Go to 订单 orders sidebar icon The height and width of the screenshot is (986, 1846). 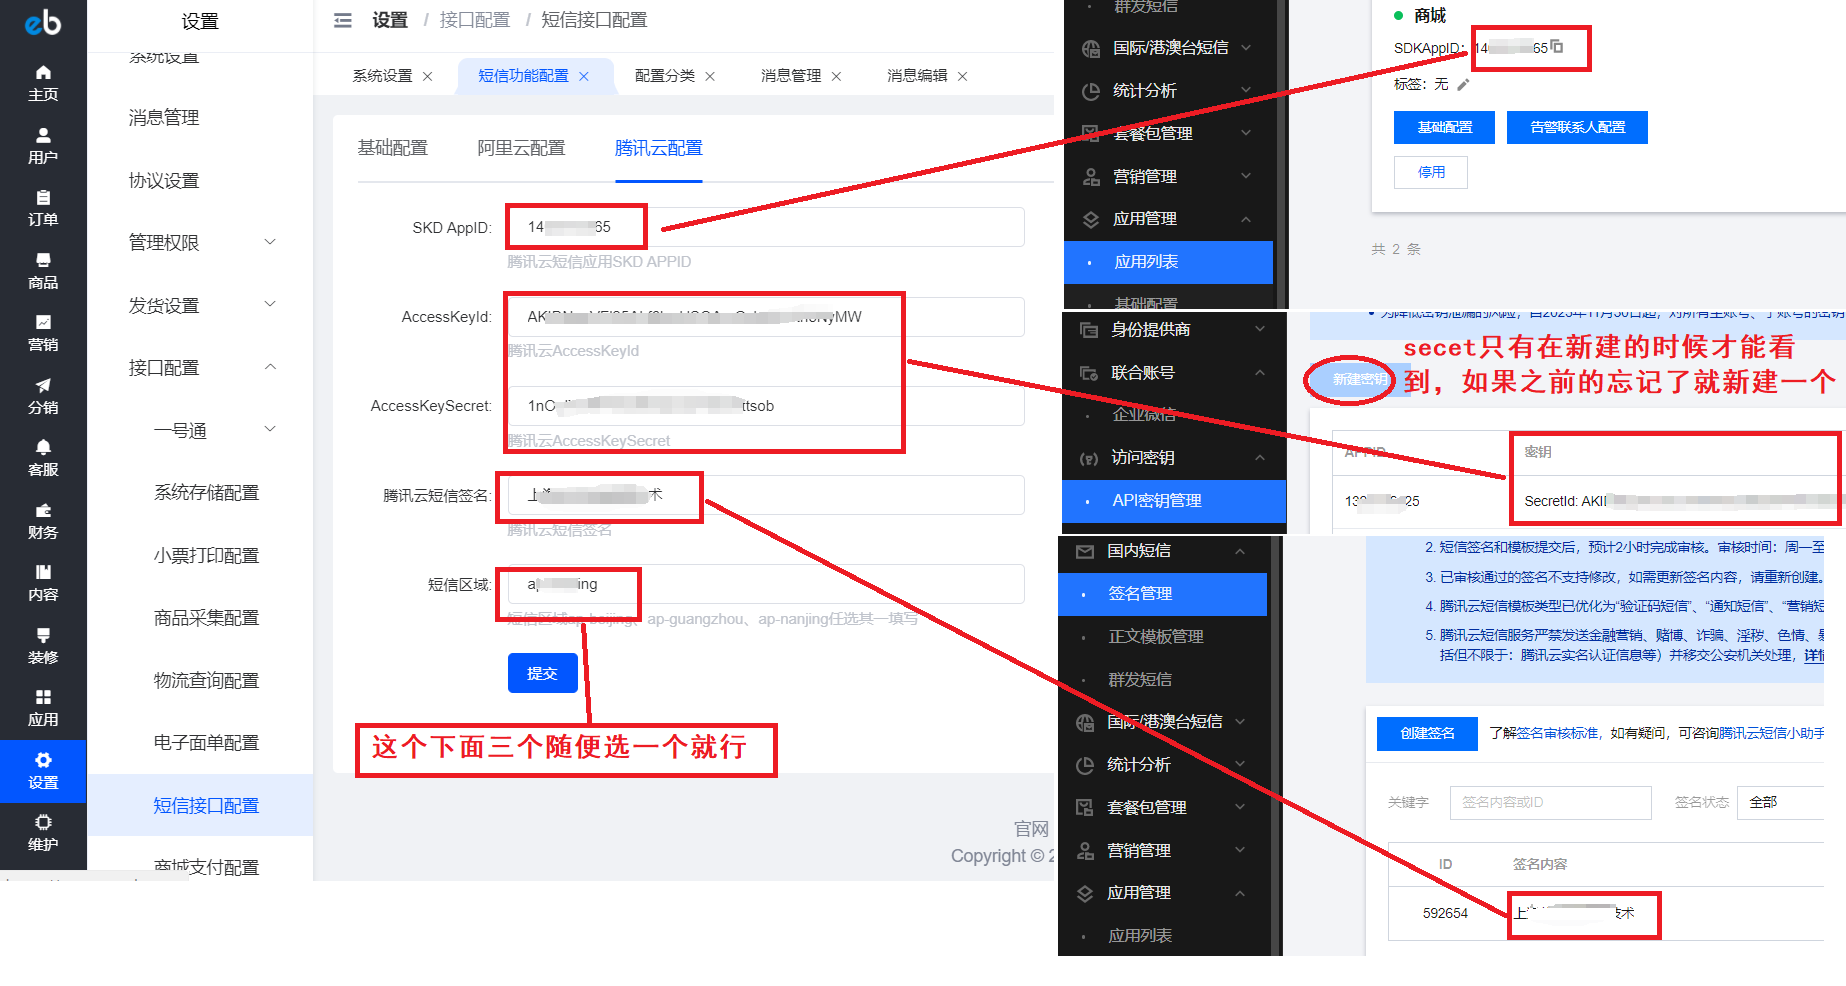coord(43,208)
